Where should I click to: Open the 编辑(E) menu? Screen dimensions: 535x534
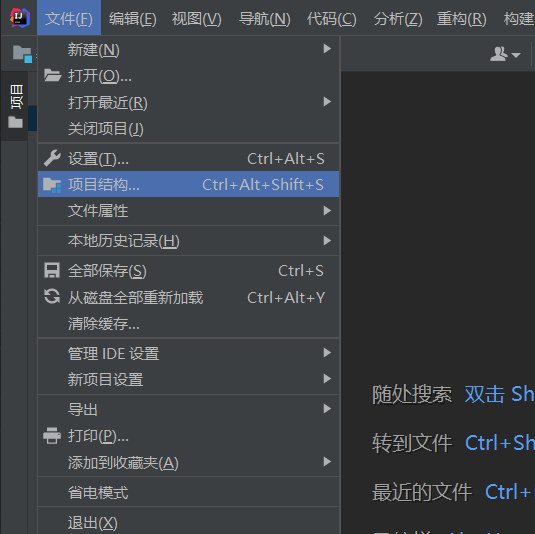[133, 18]
